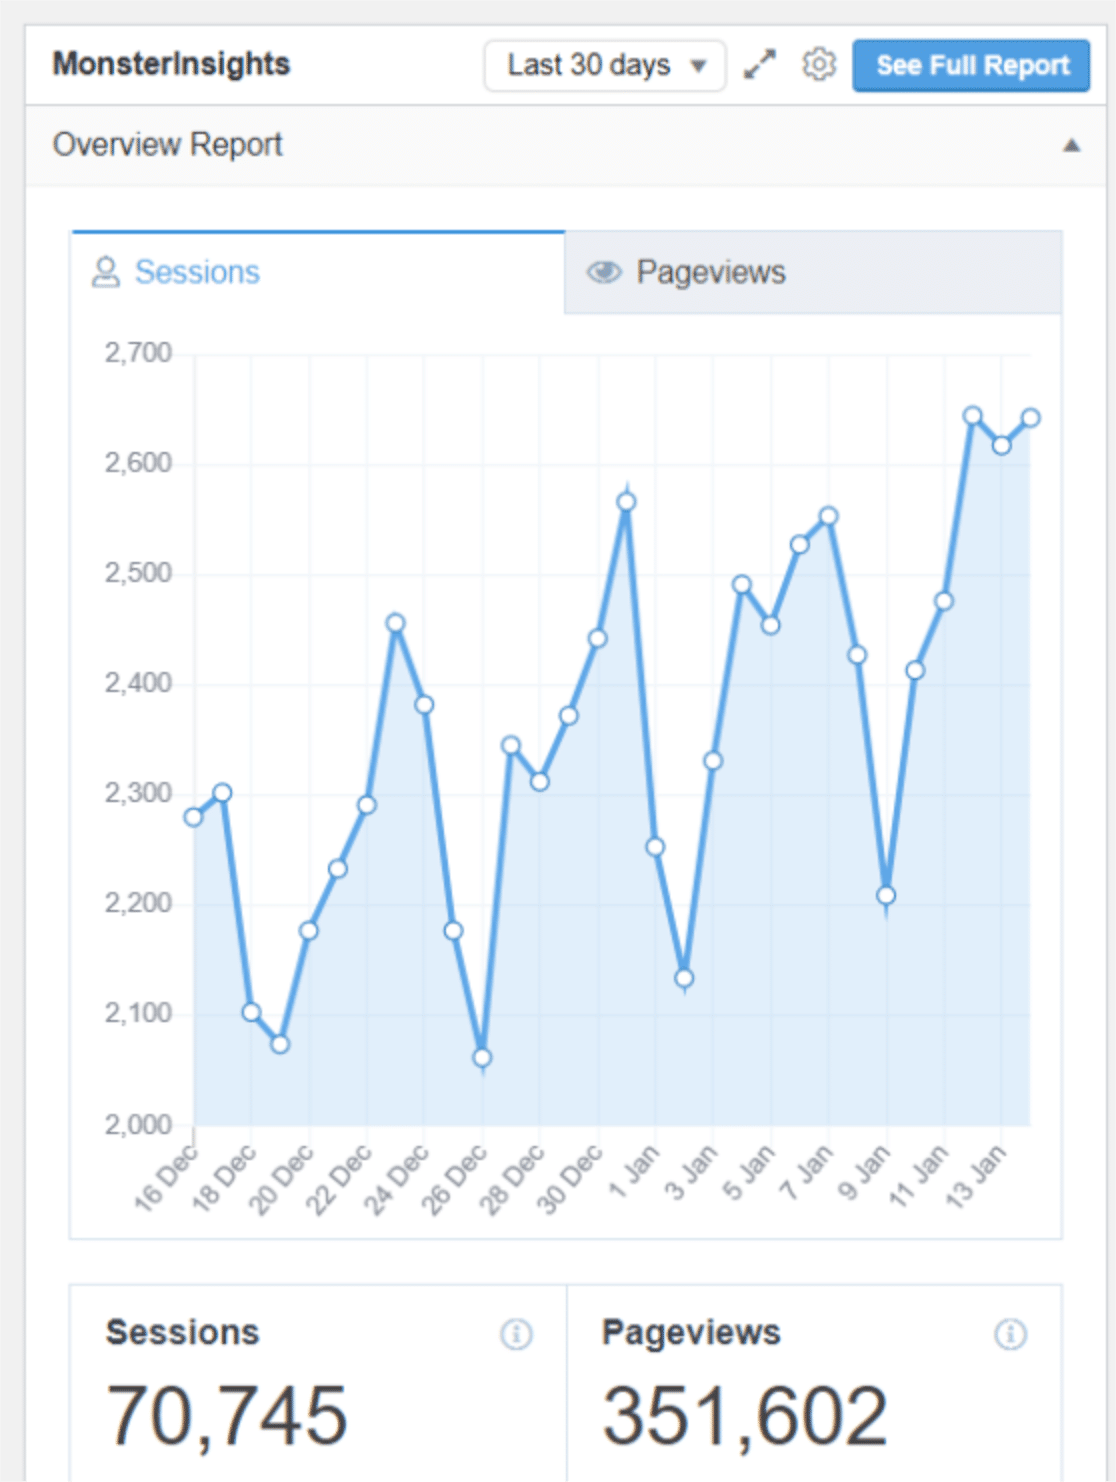Click the lowest data point near 26 Dec

coord(482,1057)
